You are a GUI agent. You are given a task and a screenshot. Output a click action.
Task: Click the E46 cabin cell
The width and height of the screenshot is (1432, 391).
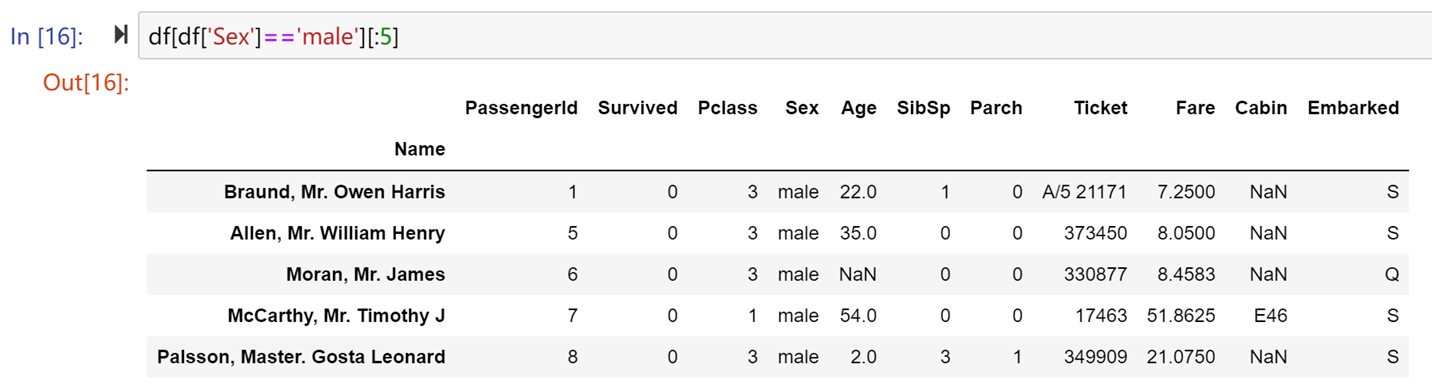click(1268, 315)
